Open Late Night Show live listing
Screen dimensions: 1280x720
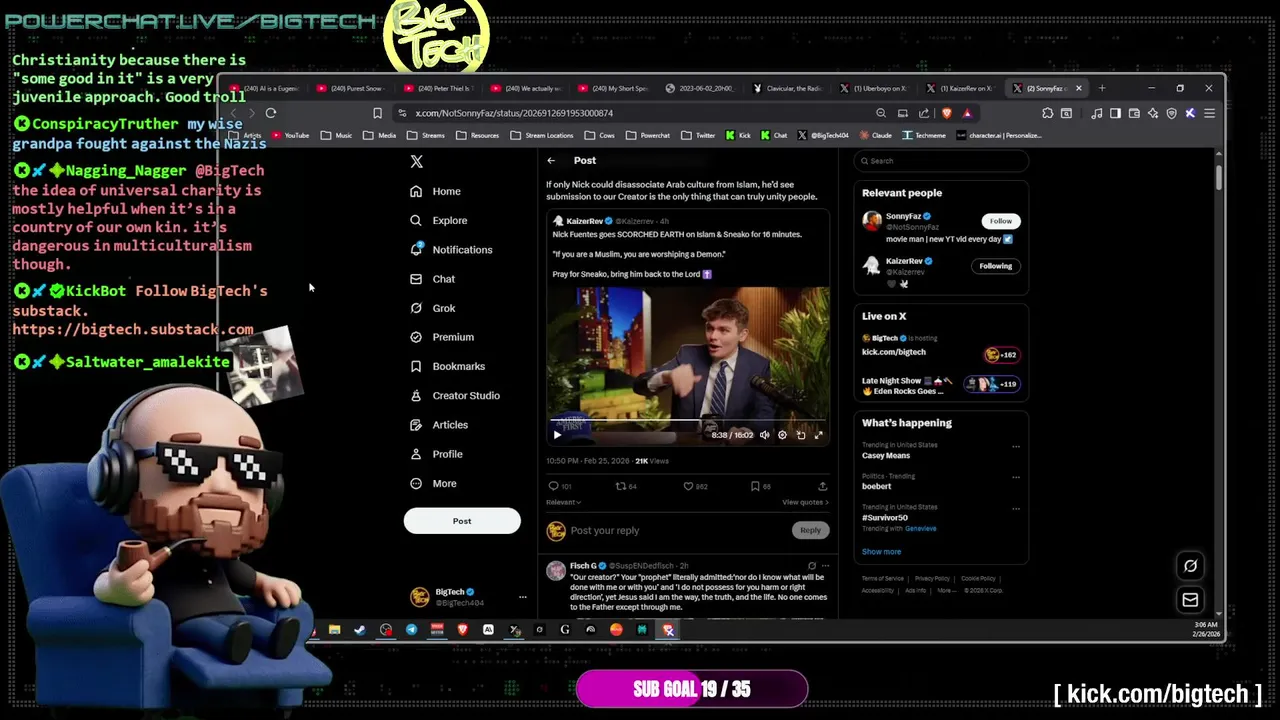pyautogui.click(x=940, y=385)
